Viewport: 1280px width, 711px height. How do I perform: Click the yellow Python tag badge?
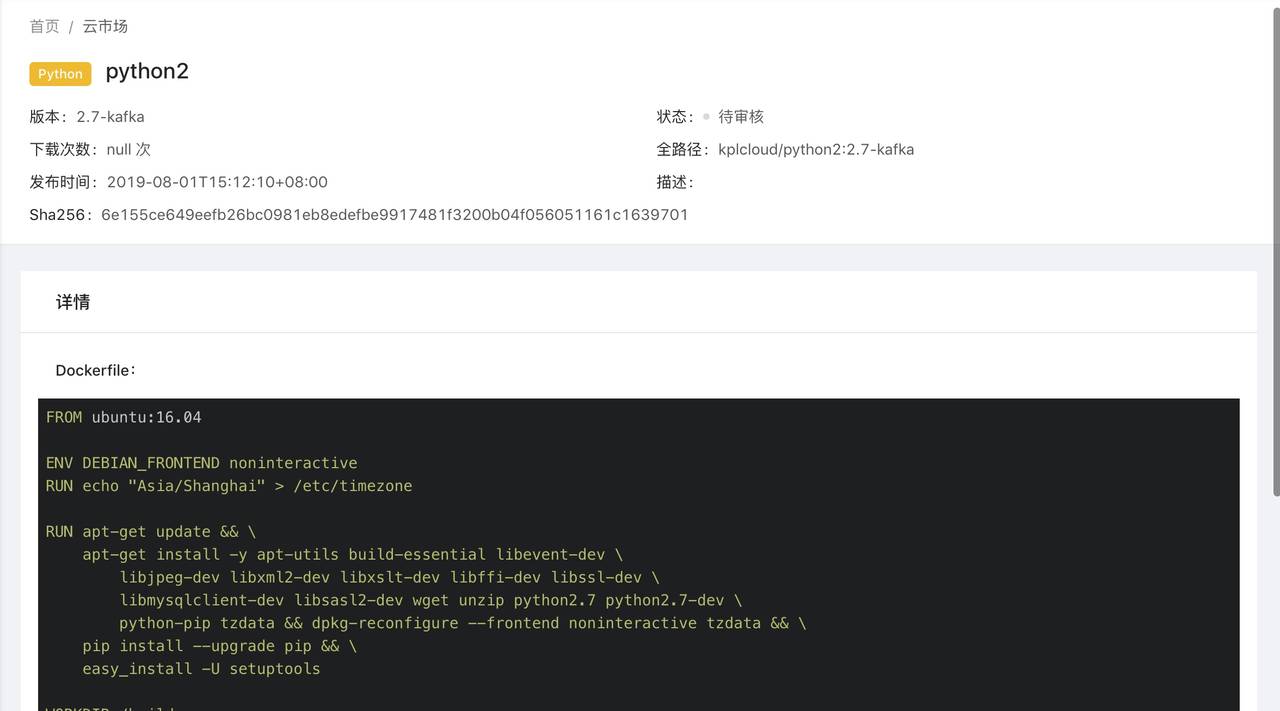point(60,74)
